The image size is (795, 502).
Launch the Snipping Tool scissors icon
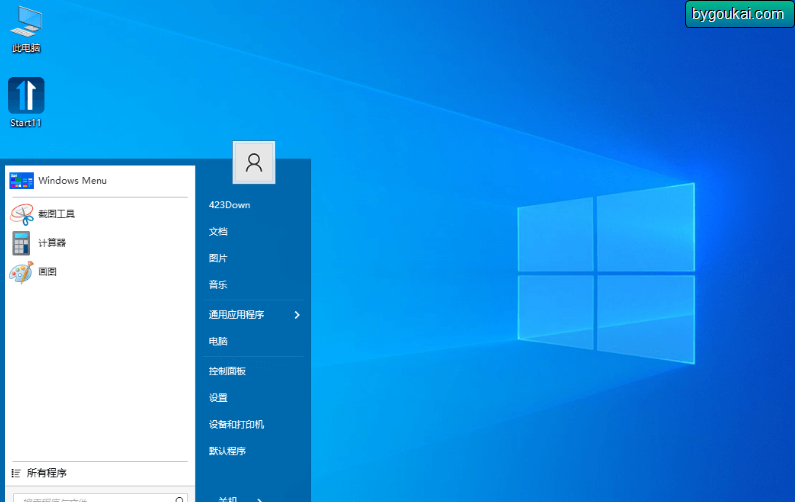21,214
